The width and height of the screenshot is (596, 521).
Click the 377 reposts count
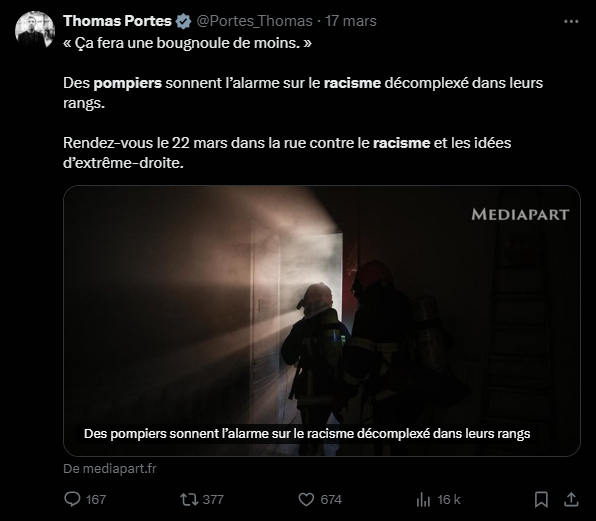pos(213,499)
